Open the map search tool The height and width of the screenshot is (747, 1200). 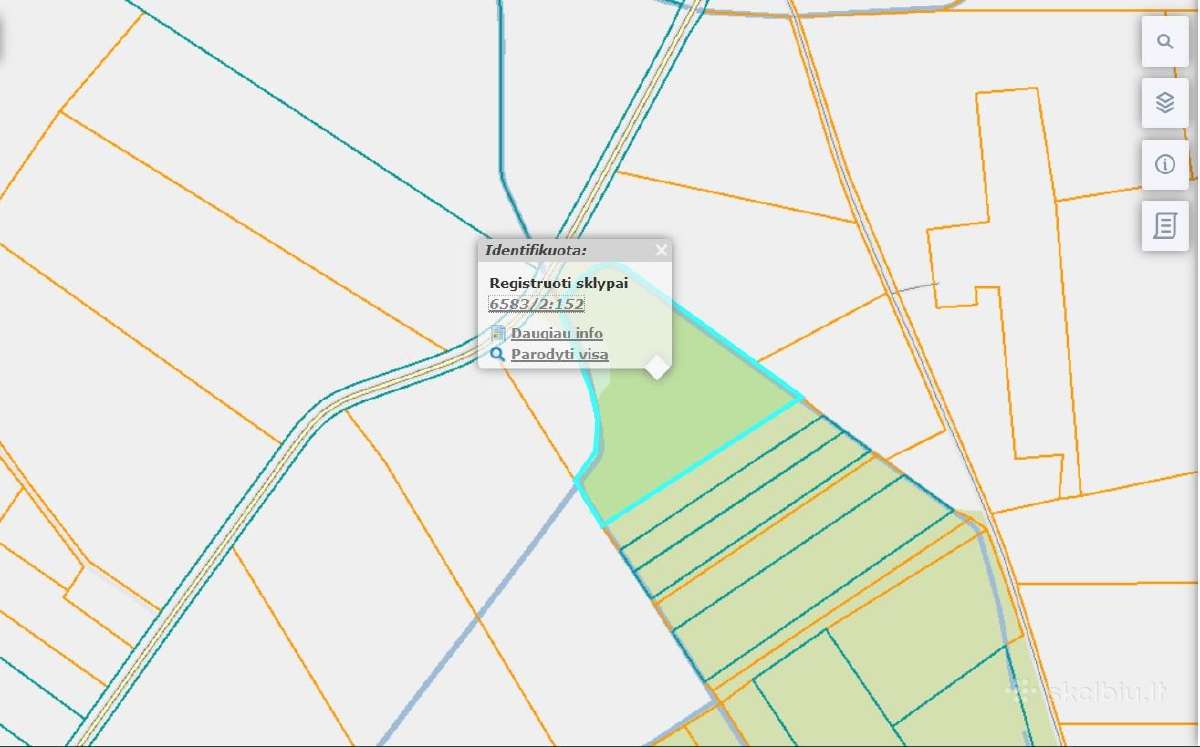1165,42
